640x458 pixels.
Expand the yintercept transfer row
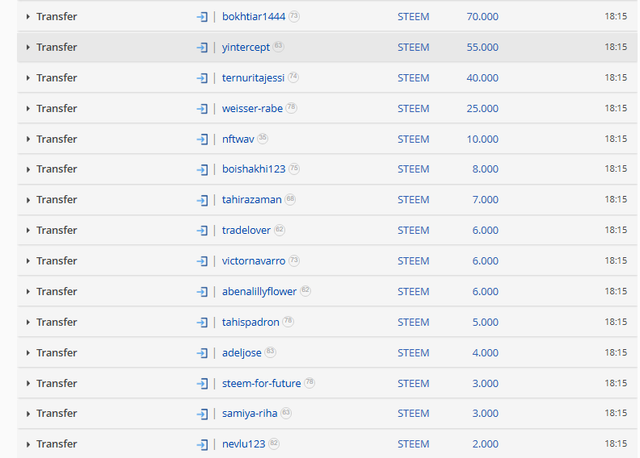(28, 47)
